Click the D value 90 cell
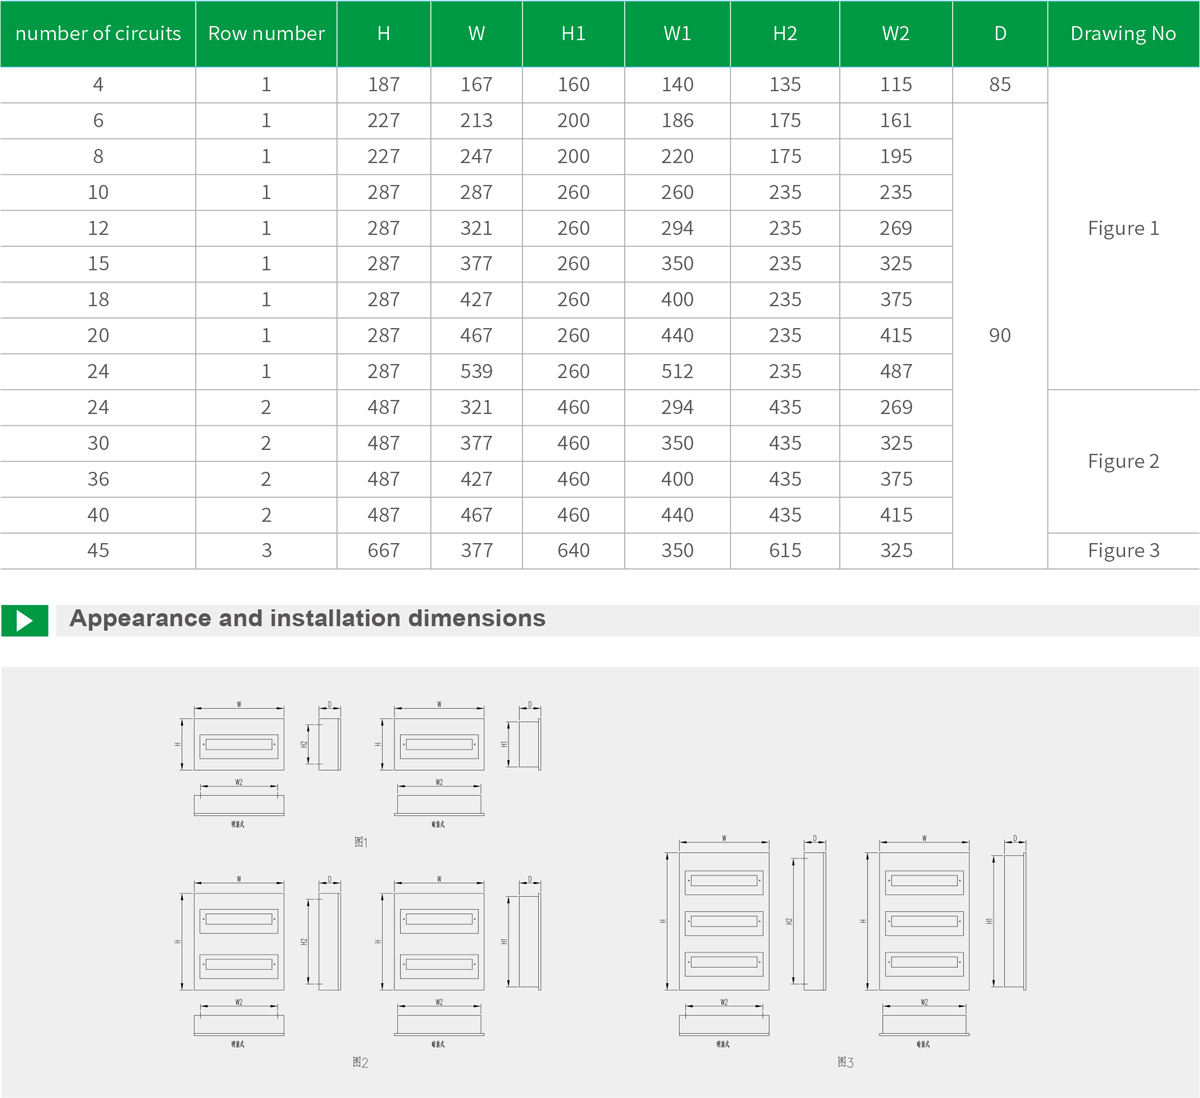The height and width of the screenshot is (1098, 1200). click(x=999, y=336)
